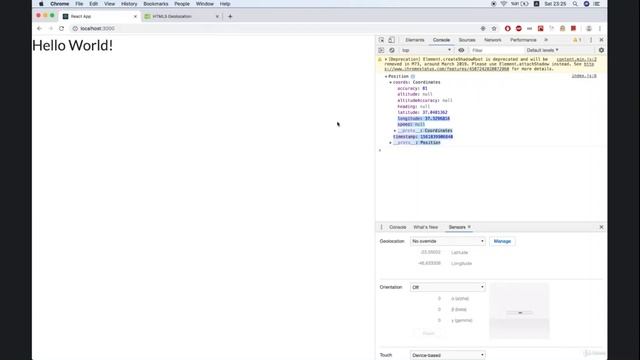
Task: Open the Default levels dropdown
Action: click(x=542, y=50)
